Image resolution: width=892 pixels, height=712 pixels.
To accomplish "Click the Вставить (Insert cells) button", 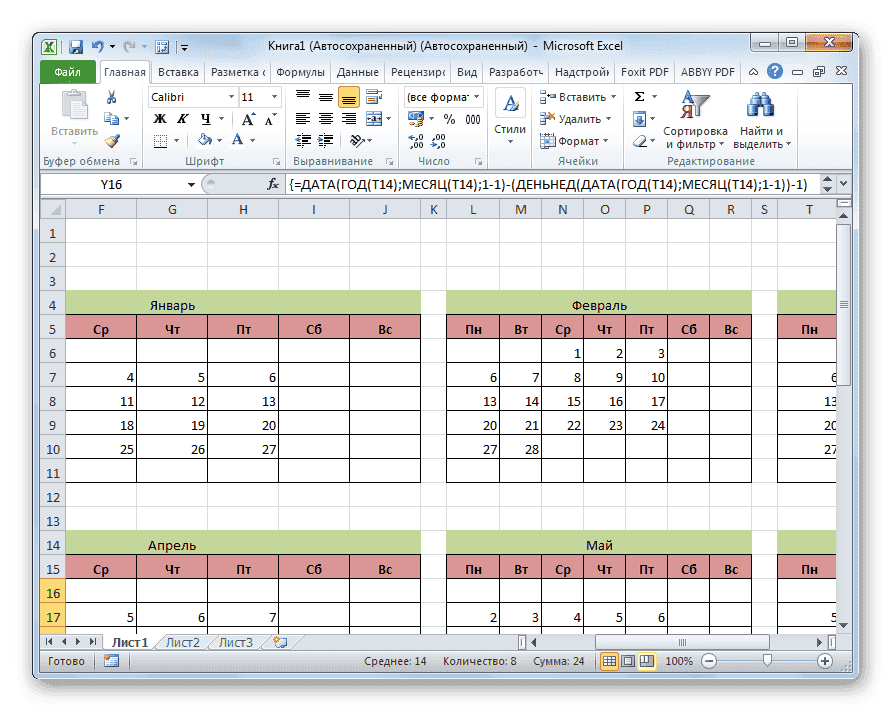I will (575, 97).
